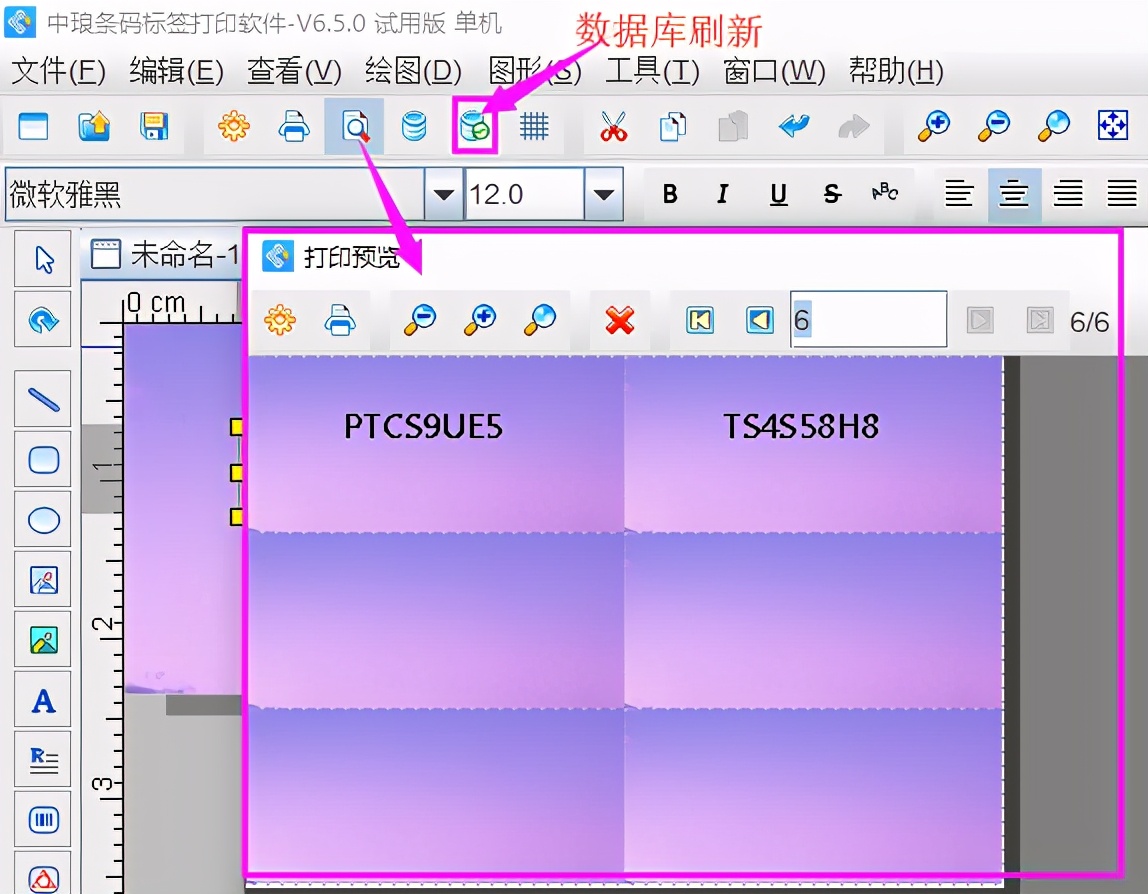Click the page number field showing 6
This screenshot has width=1148, height=894.
click(x=869, y=319)
